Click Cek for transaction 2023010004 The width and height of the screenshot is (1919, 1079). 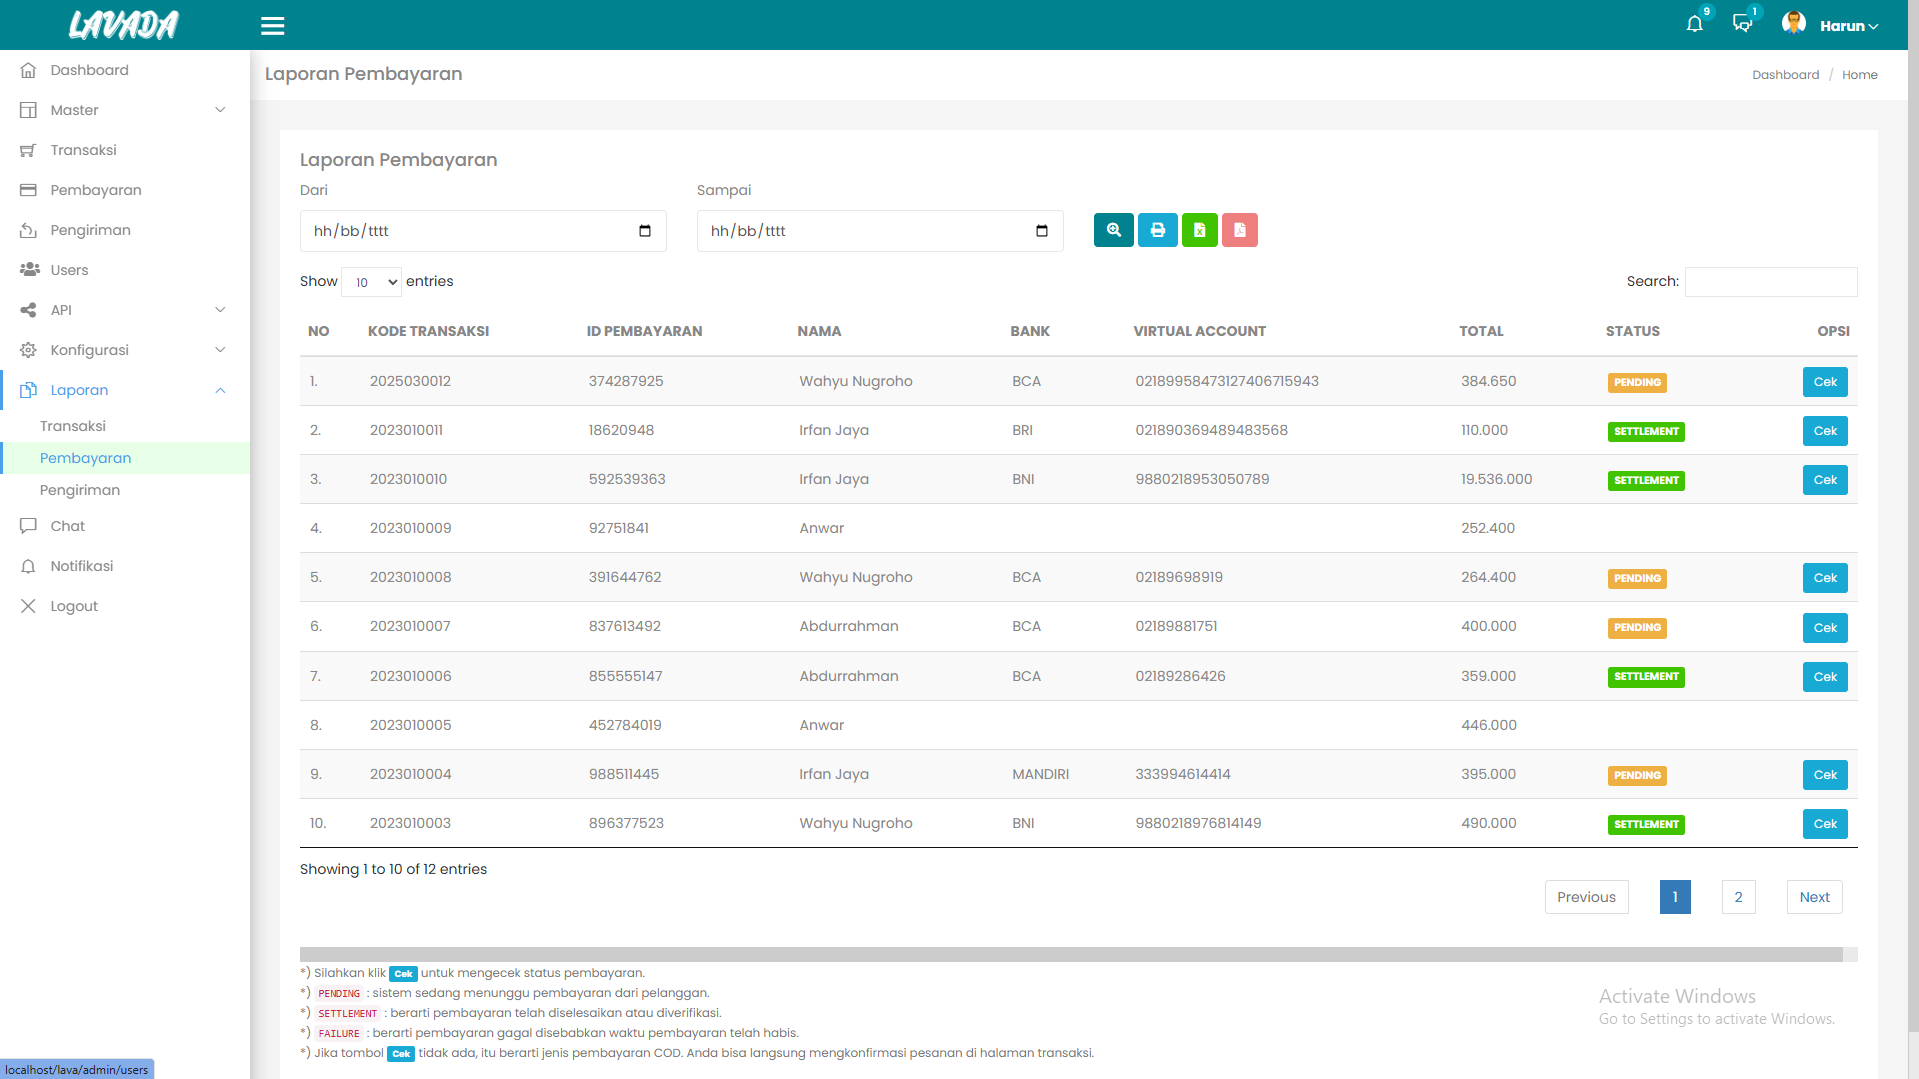[x=1825, y=775]
